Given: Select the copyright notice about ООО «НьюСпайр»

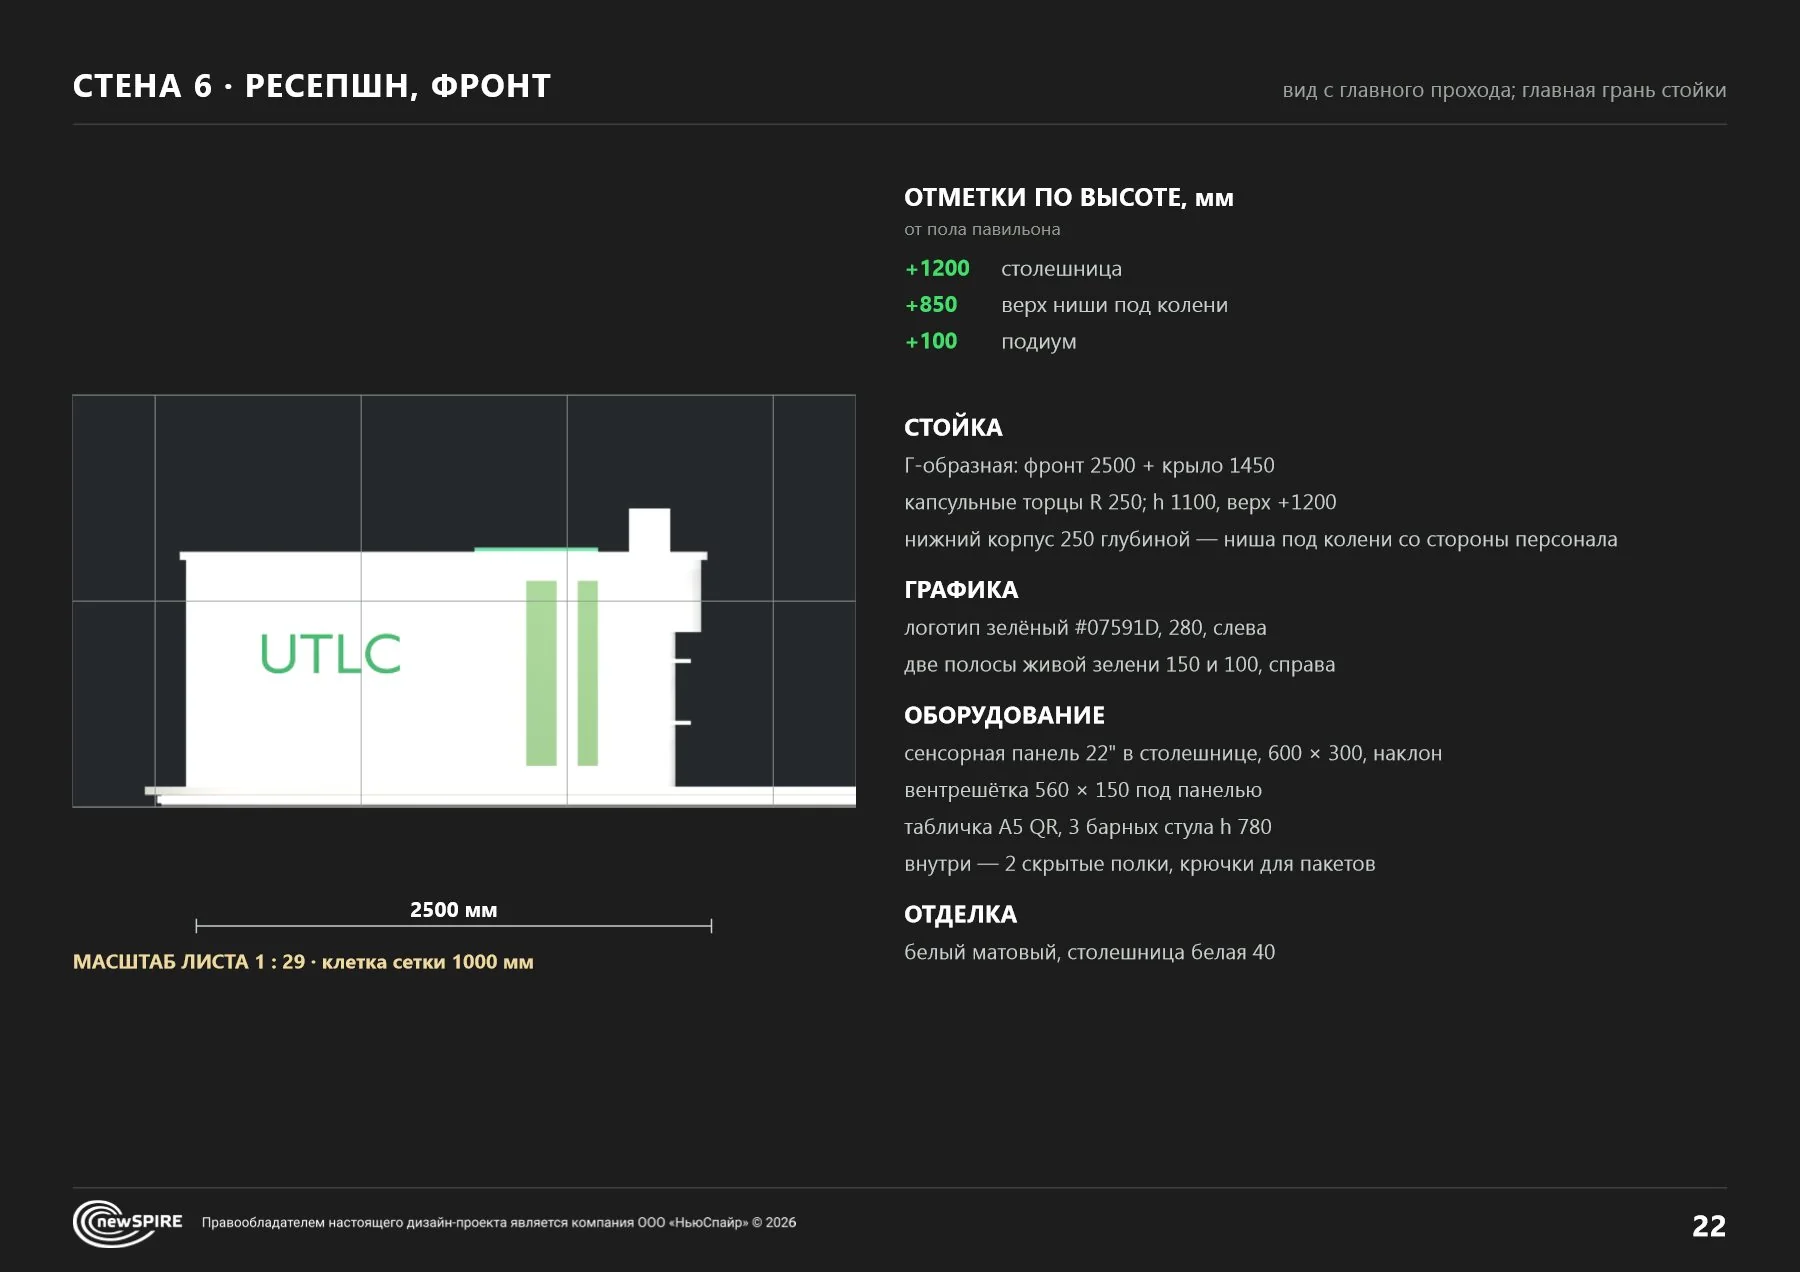Looking at the screenshot, I should 499,1222.
